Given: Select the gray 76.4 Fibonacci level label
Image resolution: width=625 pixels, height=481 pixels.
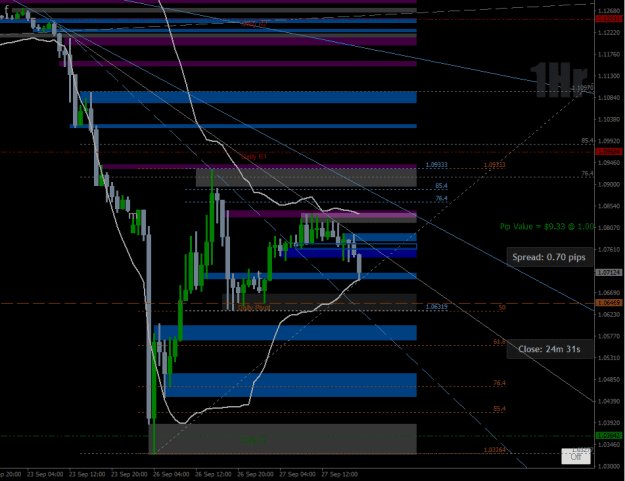Looking at the screenshot, I should 587,173.
